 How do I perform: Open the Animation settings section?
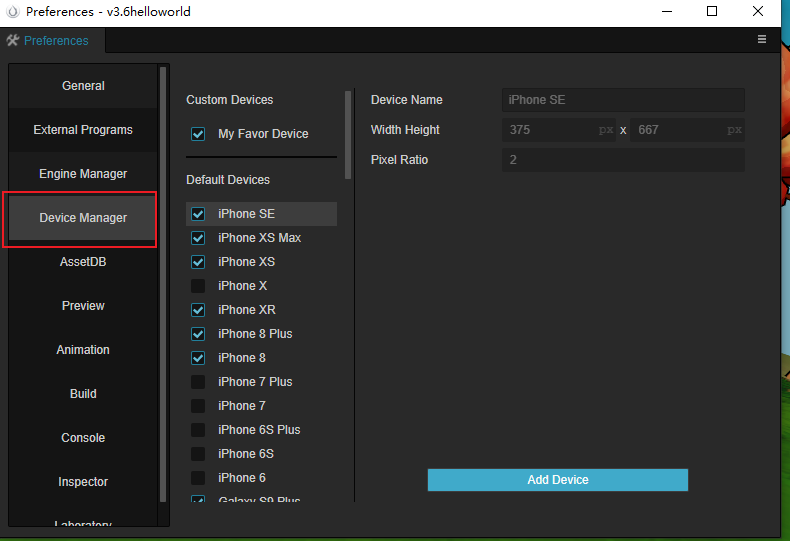pyautogui.click(x=83, y=350)
